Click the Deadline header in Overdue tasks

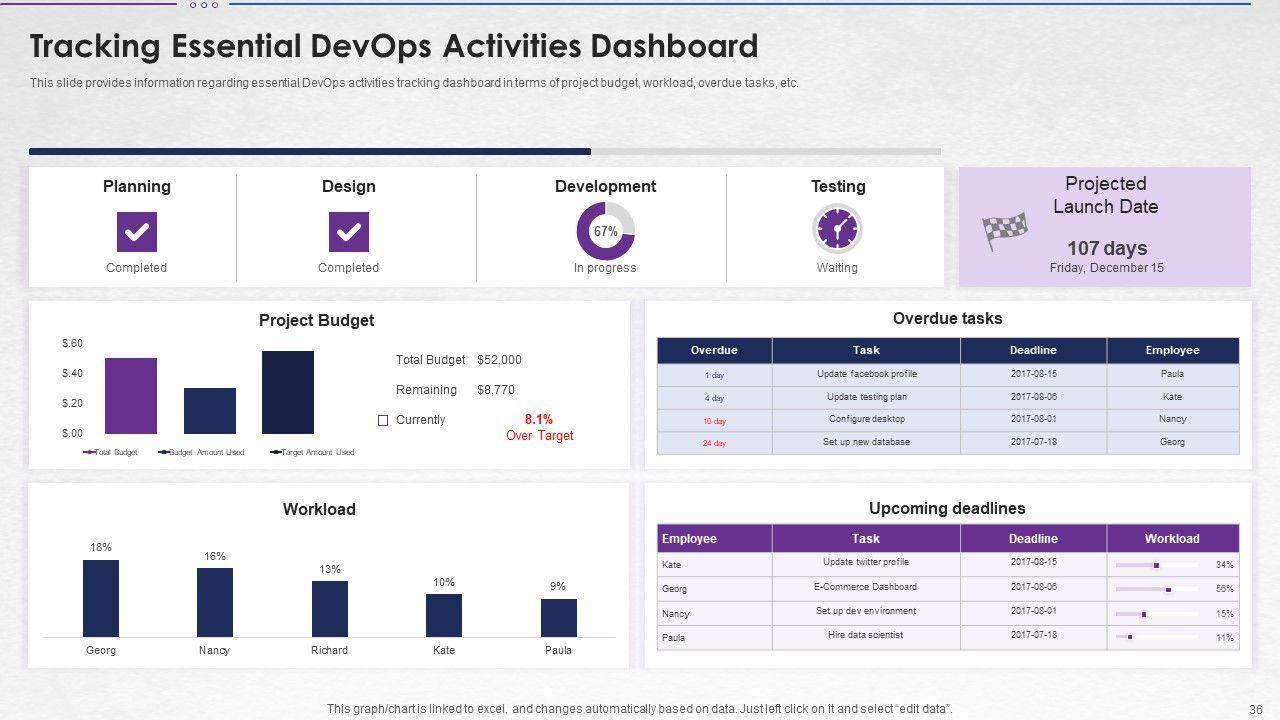[x=1033, y=350]
